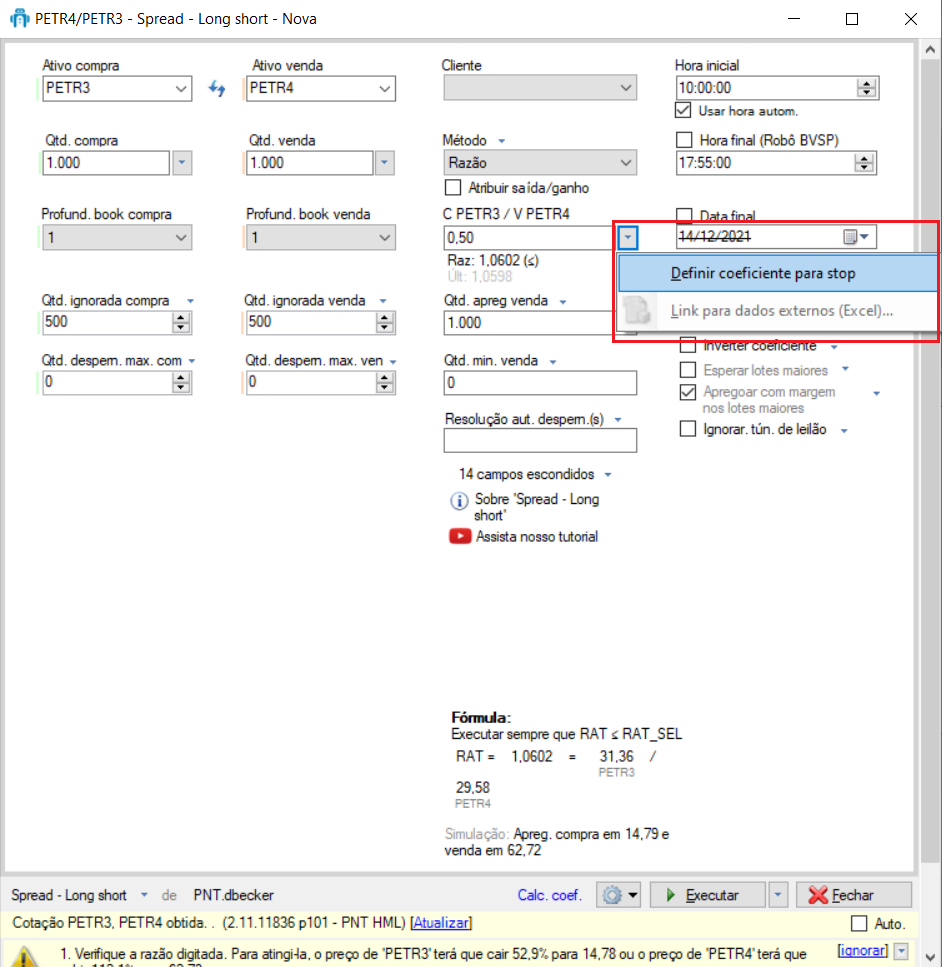Click the coefficient 0,50 input field
The image size is (942, 967).
tap(530, 237)
